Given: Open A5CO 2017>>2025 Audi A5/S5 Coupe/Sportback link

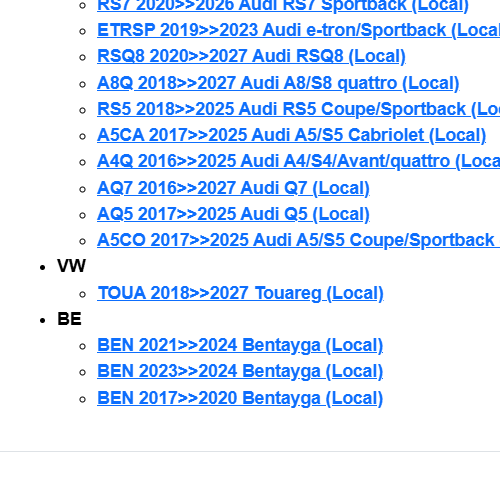Looking at the screenshot, I should [298, 240].
